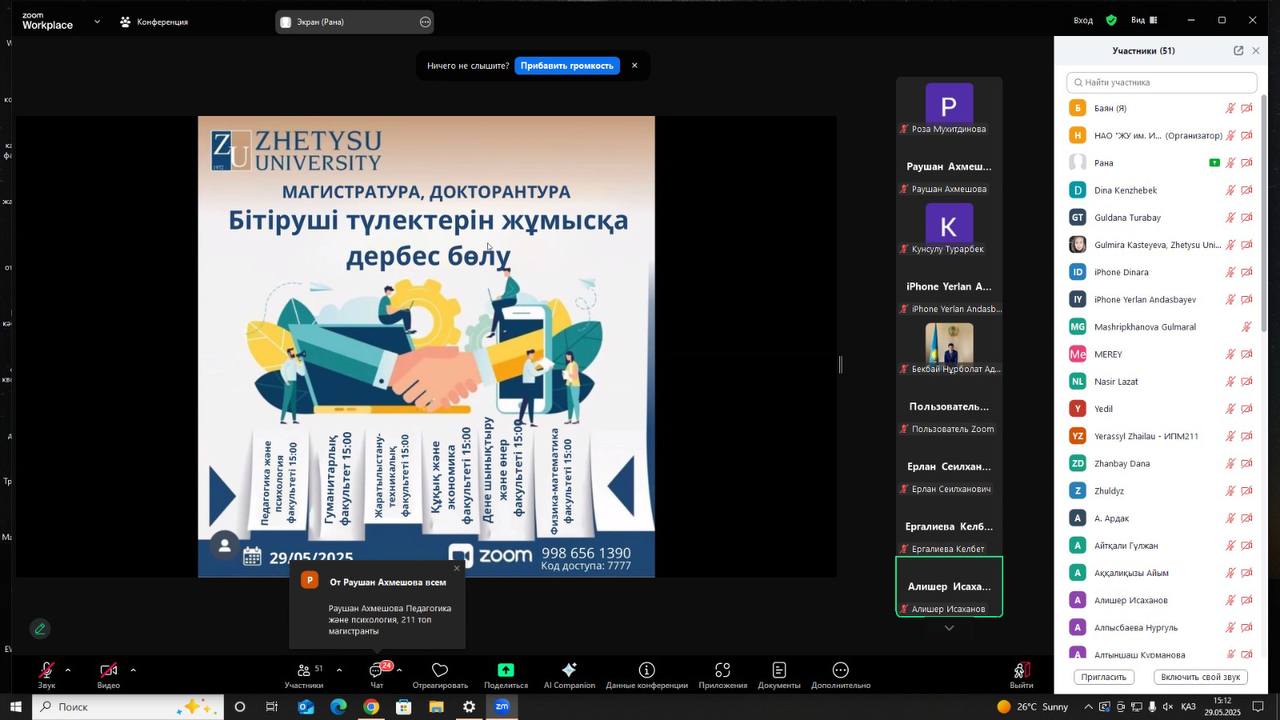This screenshot has width=1280, height=720.
Task: Toggle the Participants (Участники) panel
Action: click(303, 671)
